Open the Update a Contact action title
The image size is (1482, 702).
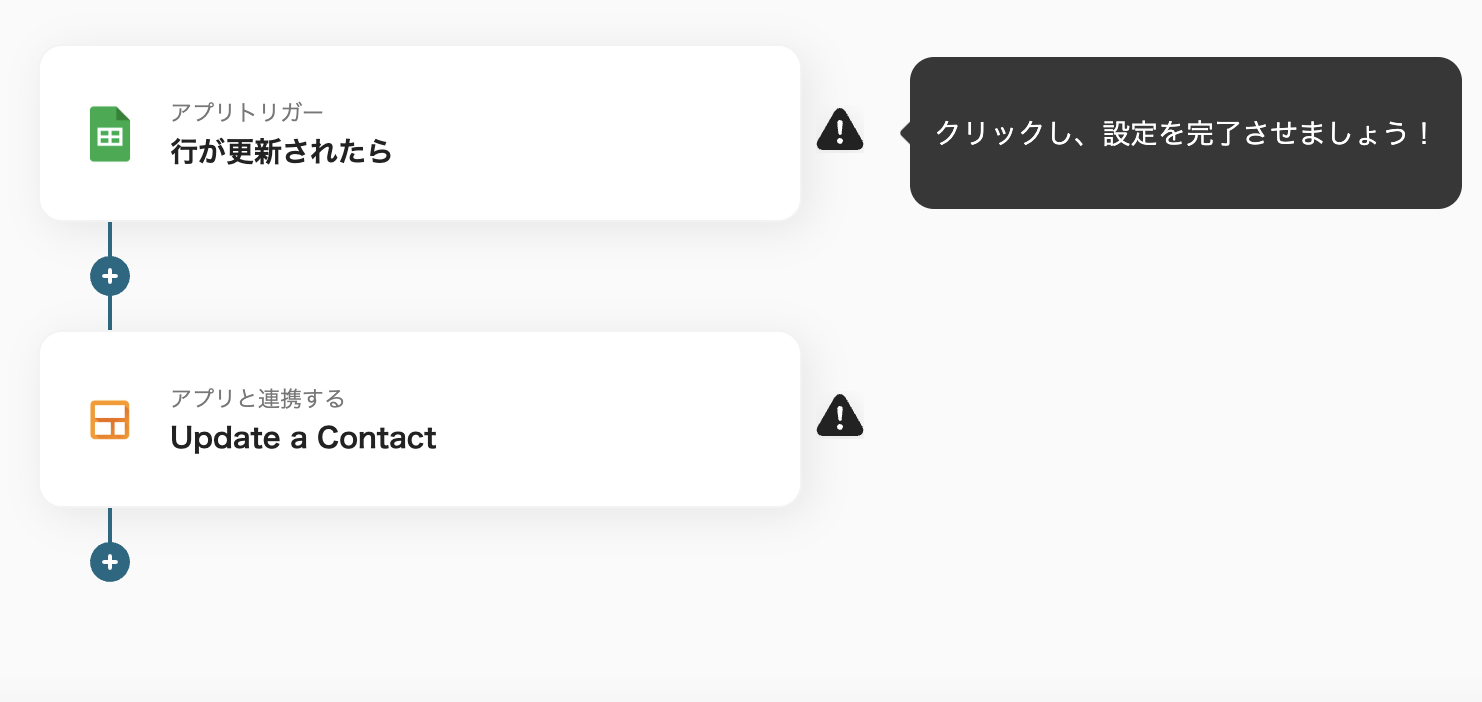coord(303,438)
